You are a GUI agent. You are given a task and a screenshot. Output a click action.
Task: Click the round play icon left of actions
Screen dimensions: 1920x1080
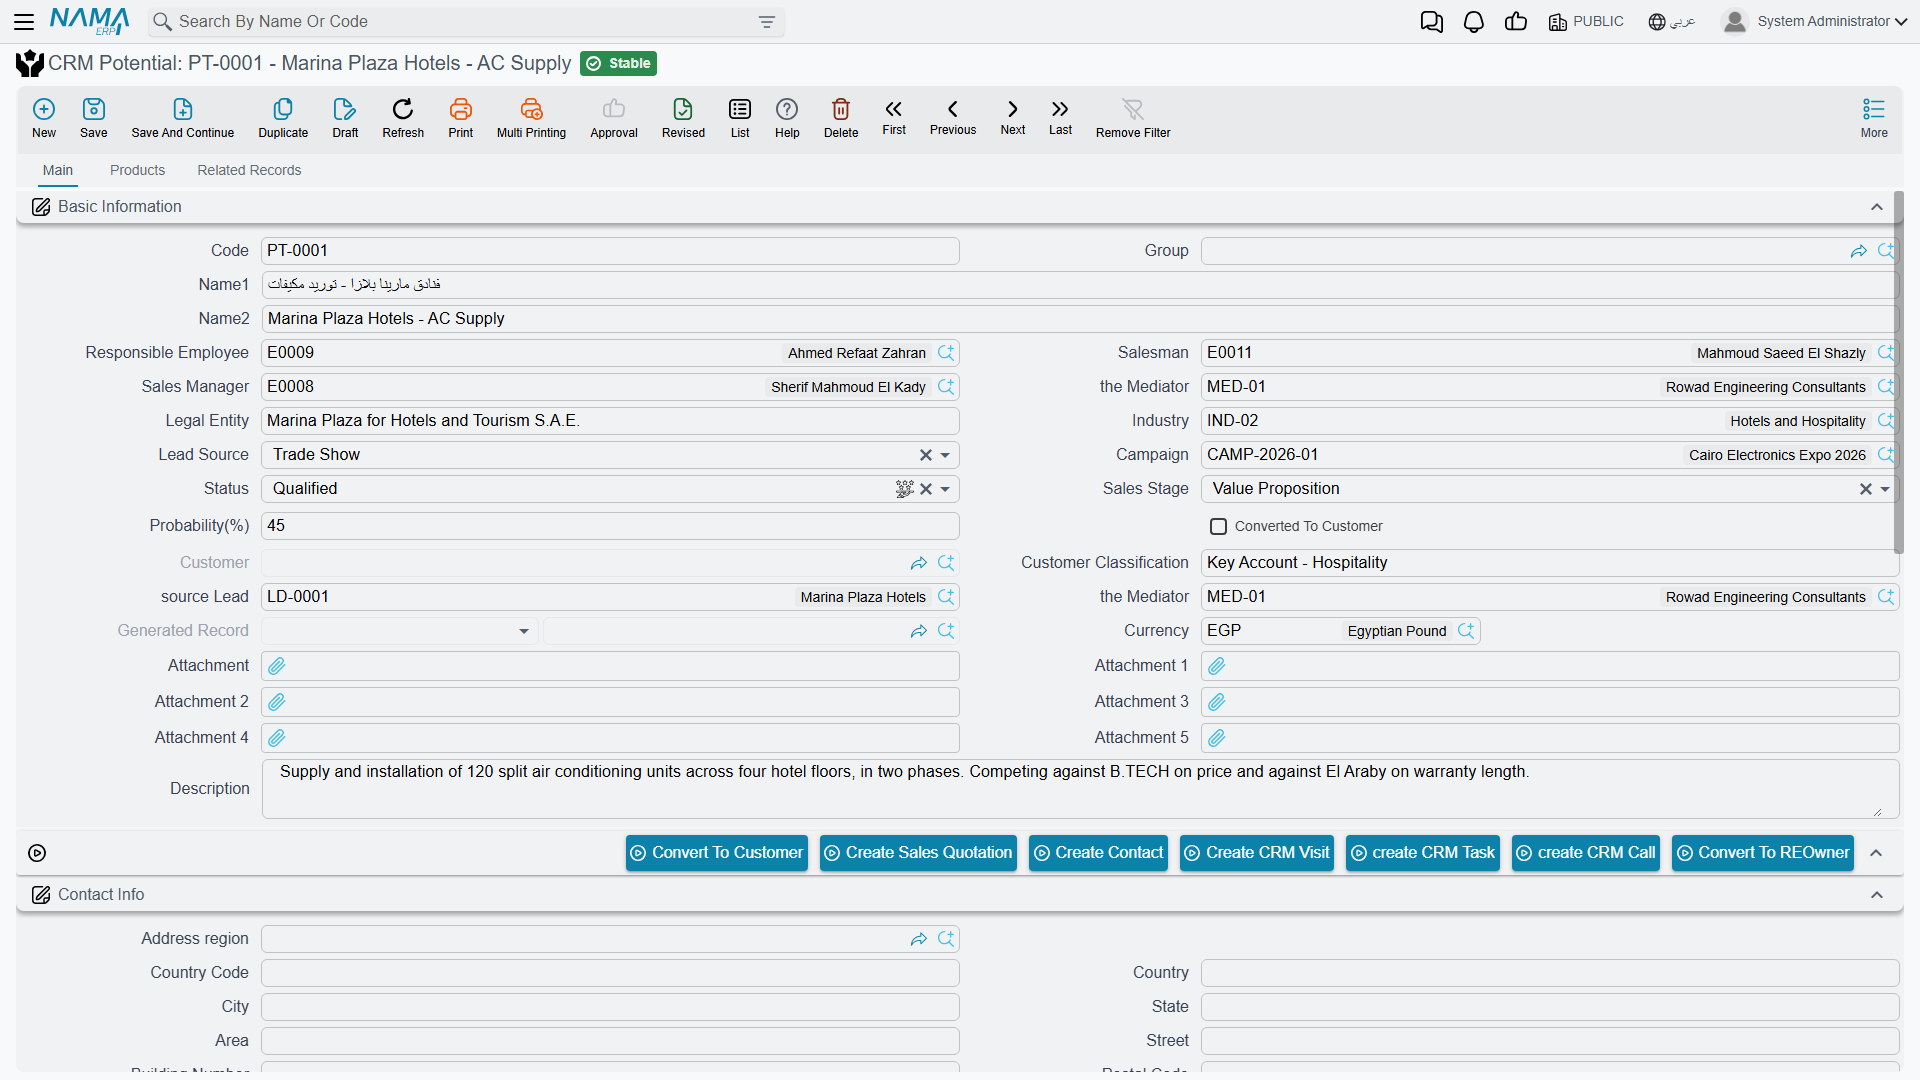[x=37, y=853]
